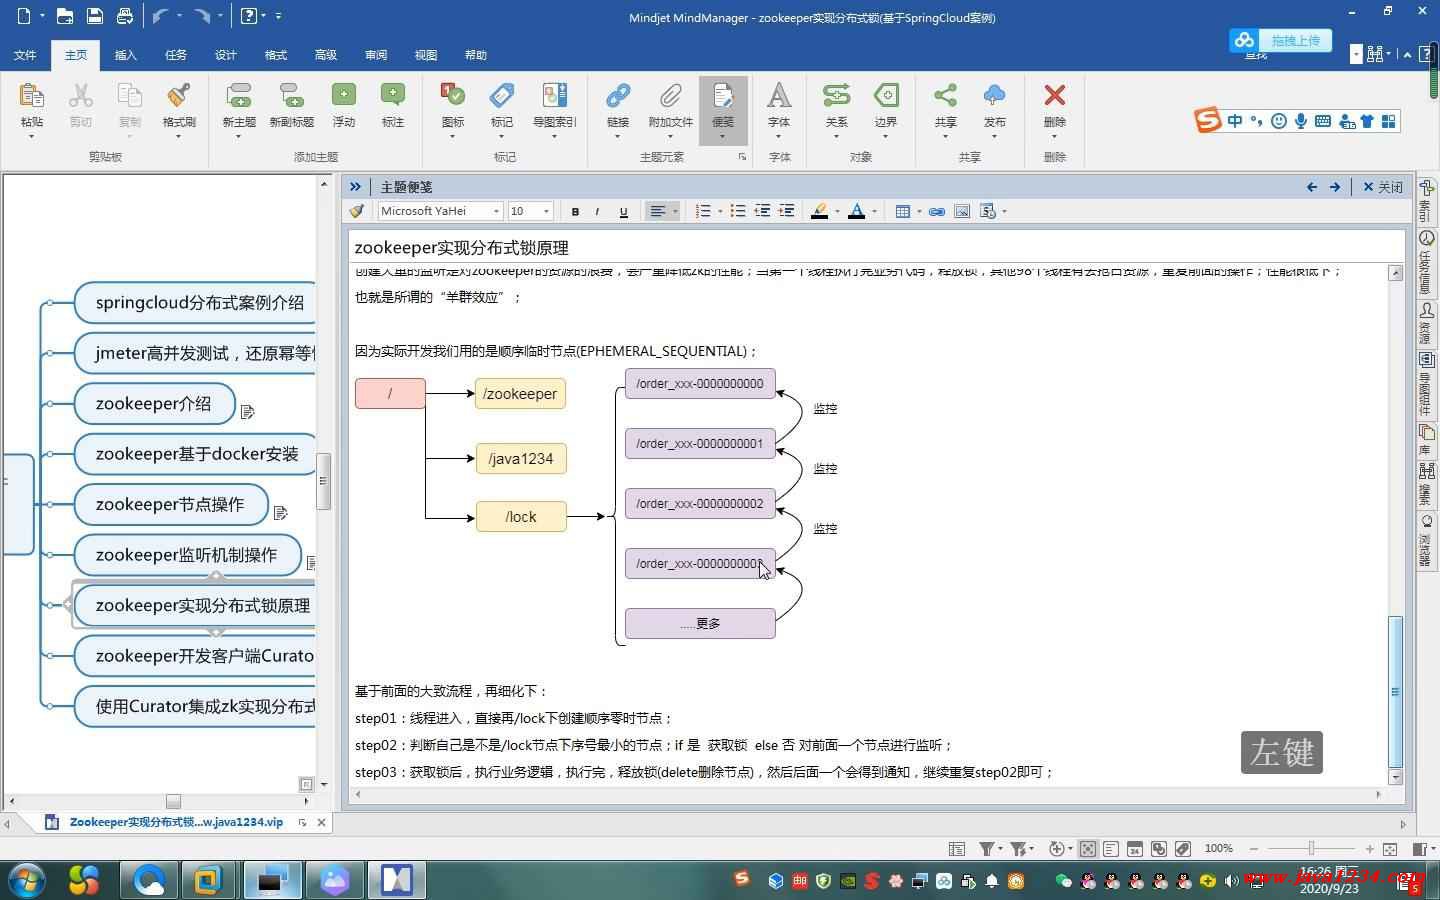Switch to the 视图 ribbon tab

click(426, 55)
